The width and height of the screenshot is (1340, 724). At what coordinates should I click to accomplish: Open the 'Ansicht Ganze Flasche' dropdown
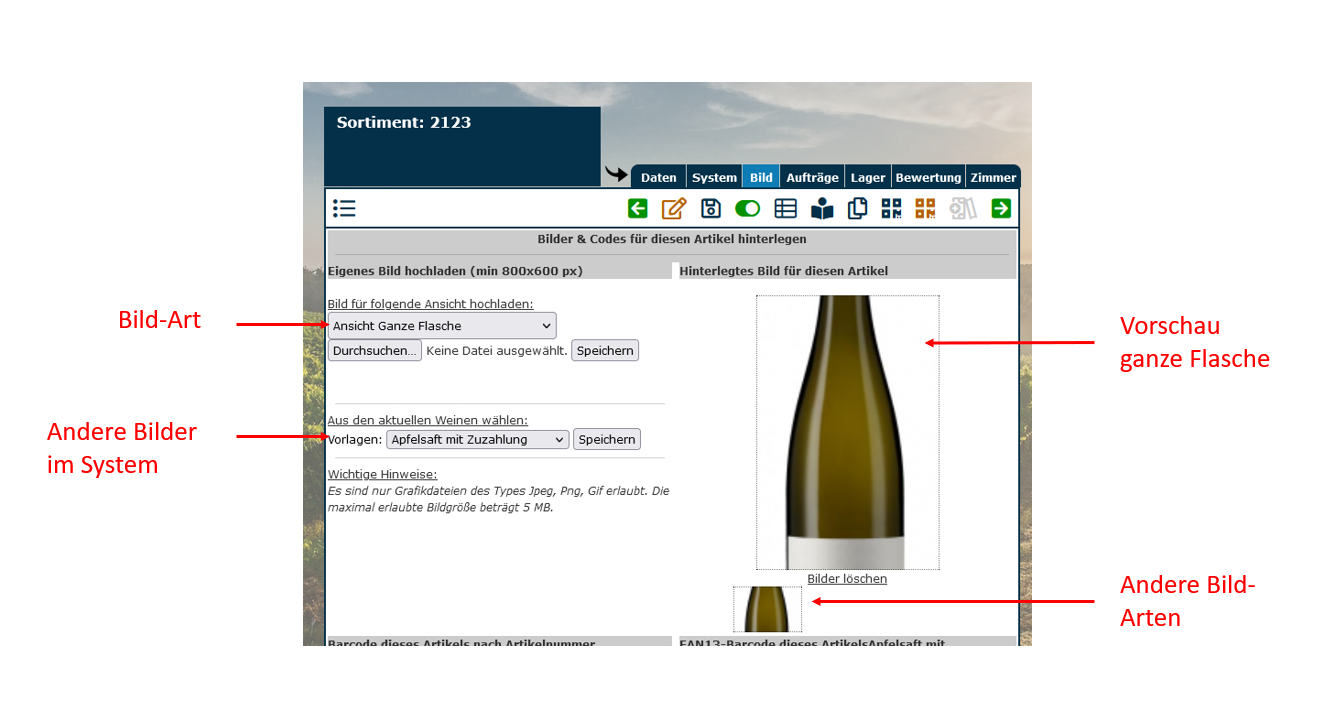(x=442, y=326)
